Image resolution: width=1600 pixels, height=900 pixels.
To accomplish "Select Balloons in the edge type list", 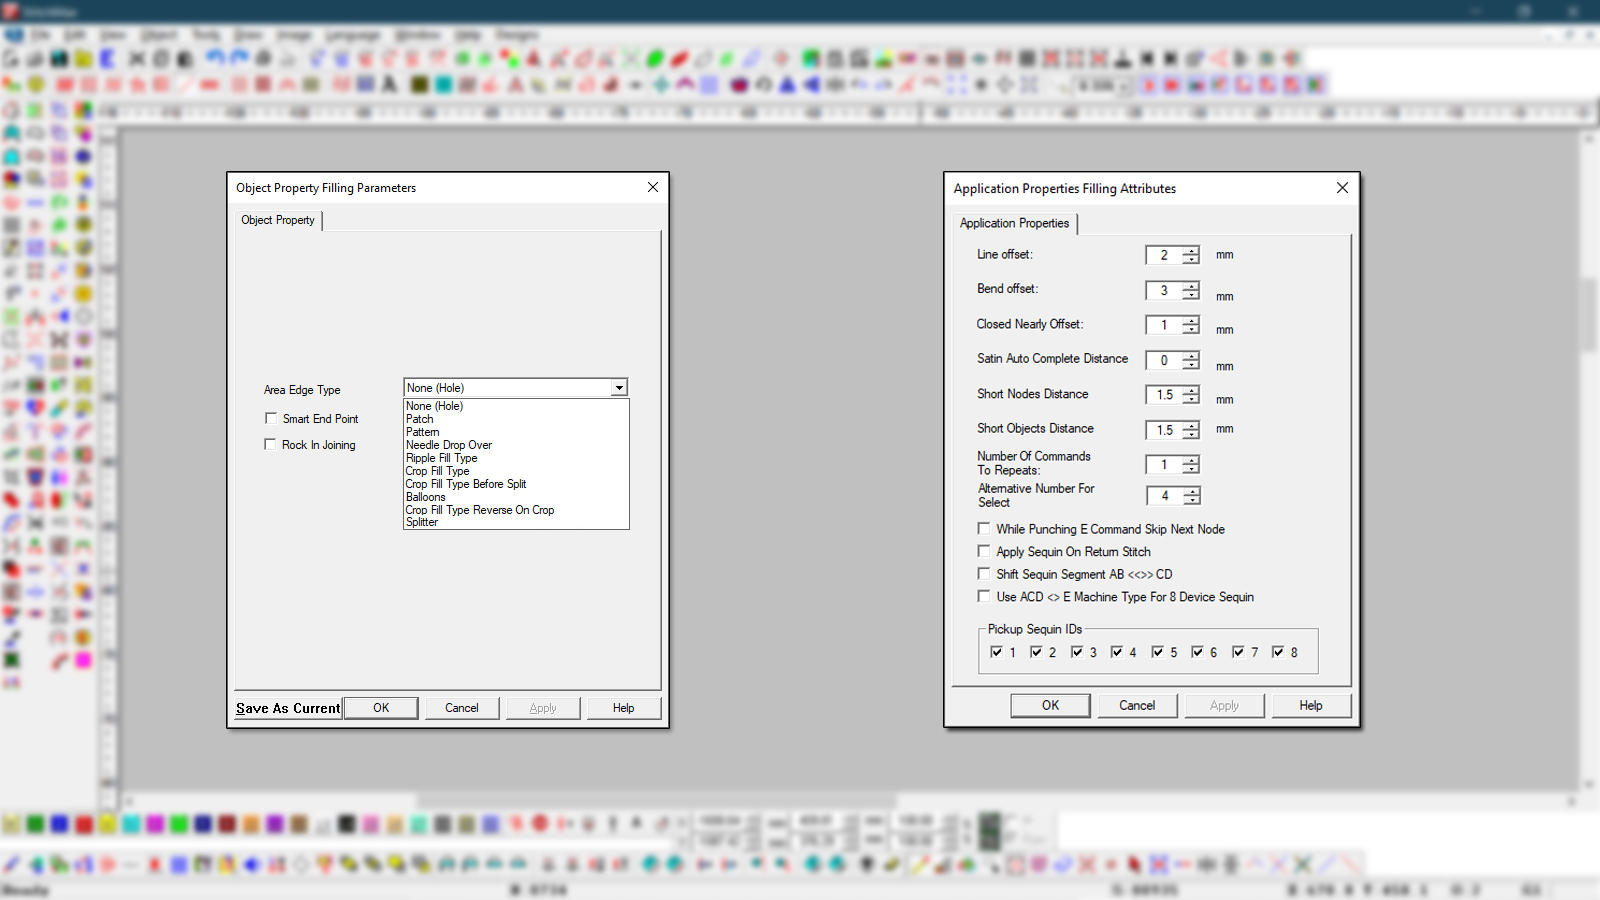I will 425,497.
